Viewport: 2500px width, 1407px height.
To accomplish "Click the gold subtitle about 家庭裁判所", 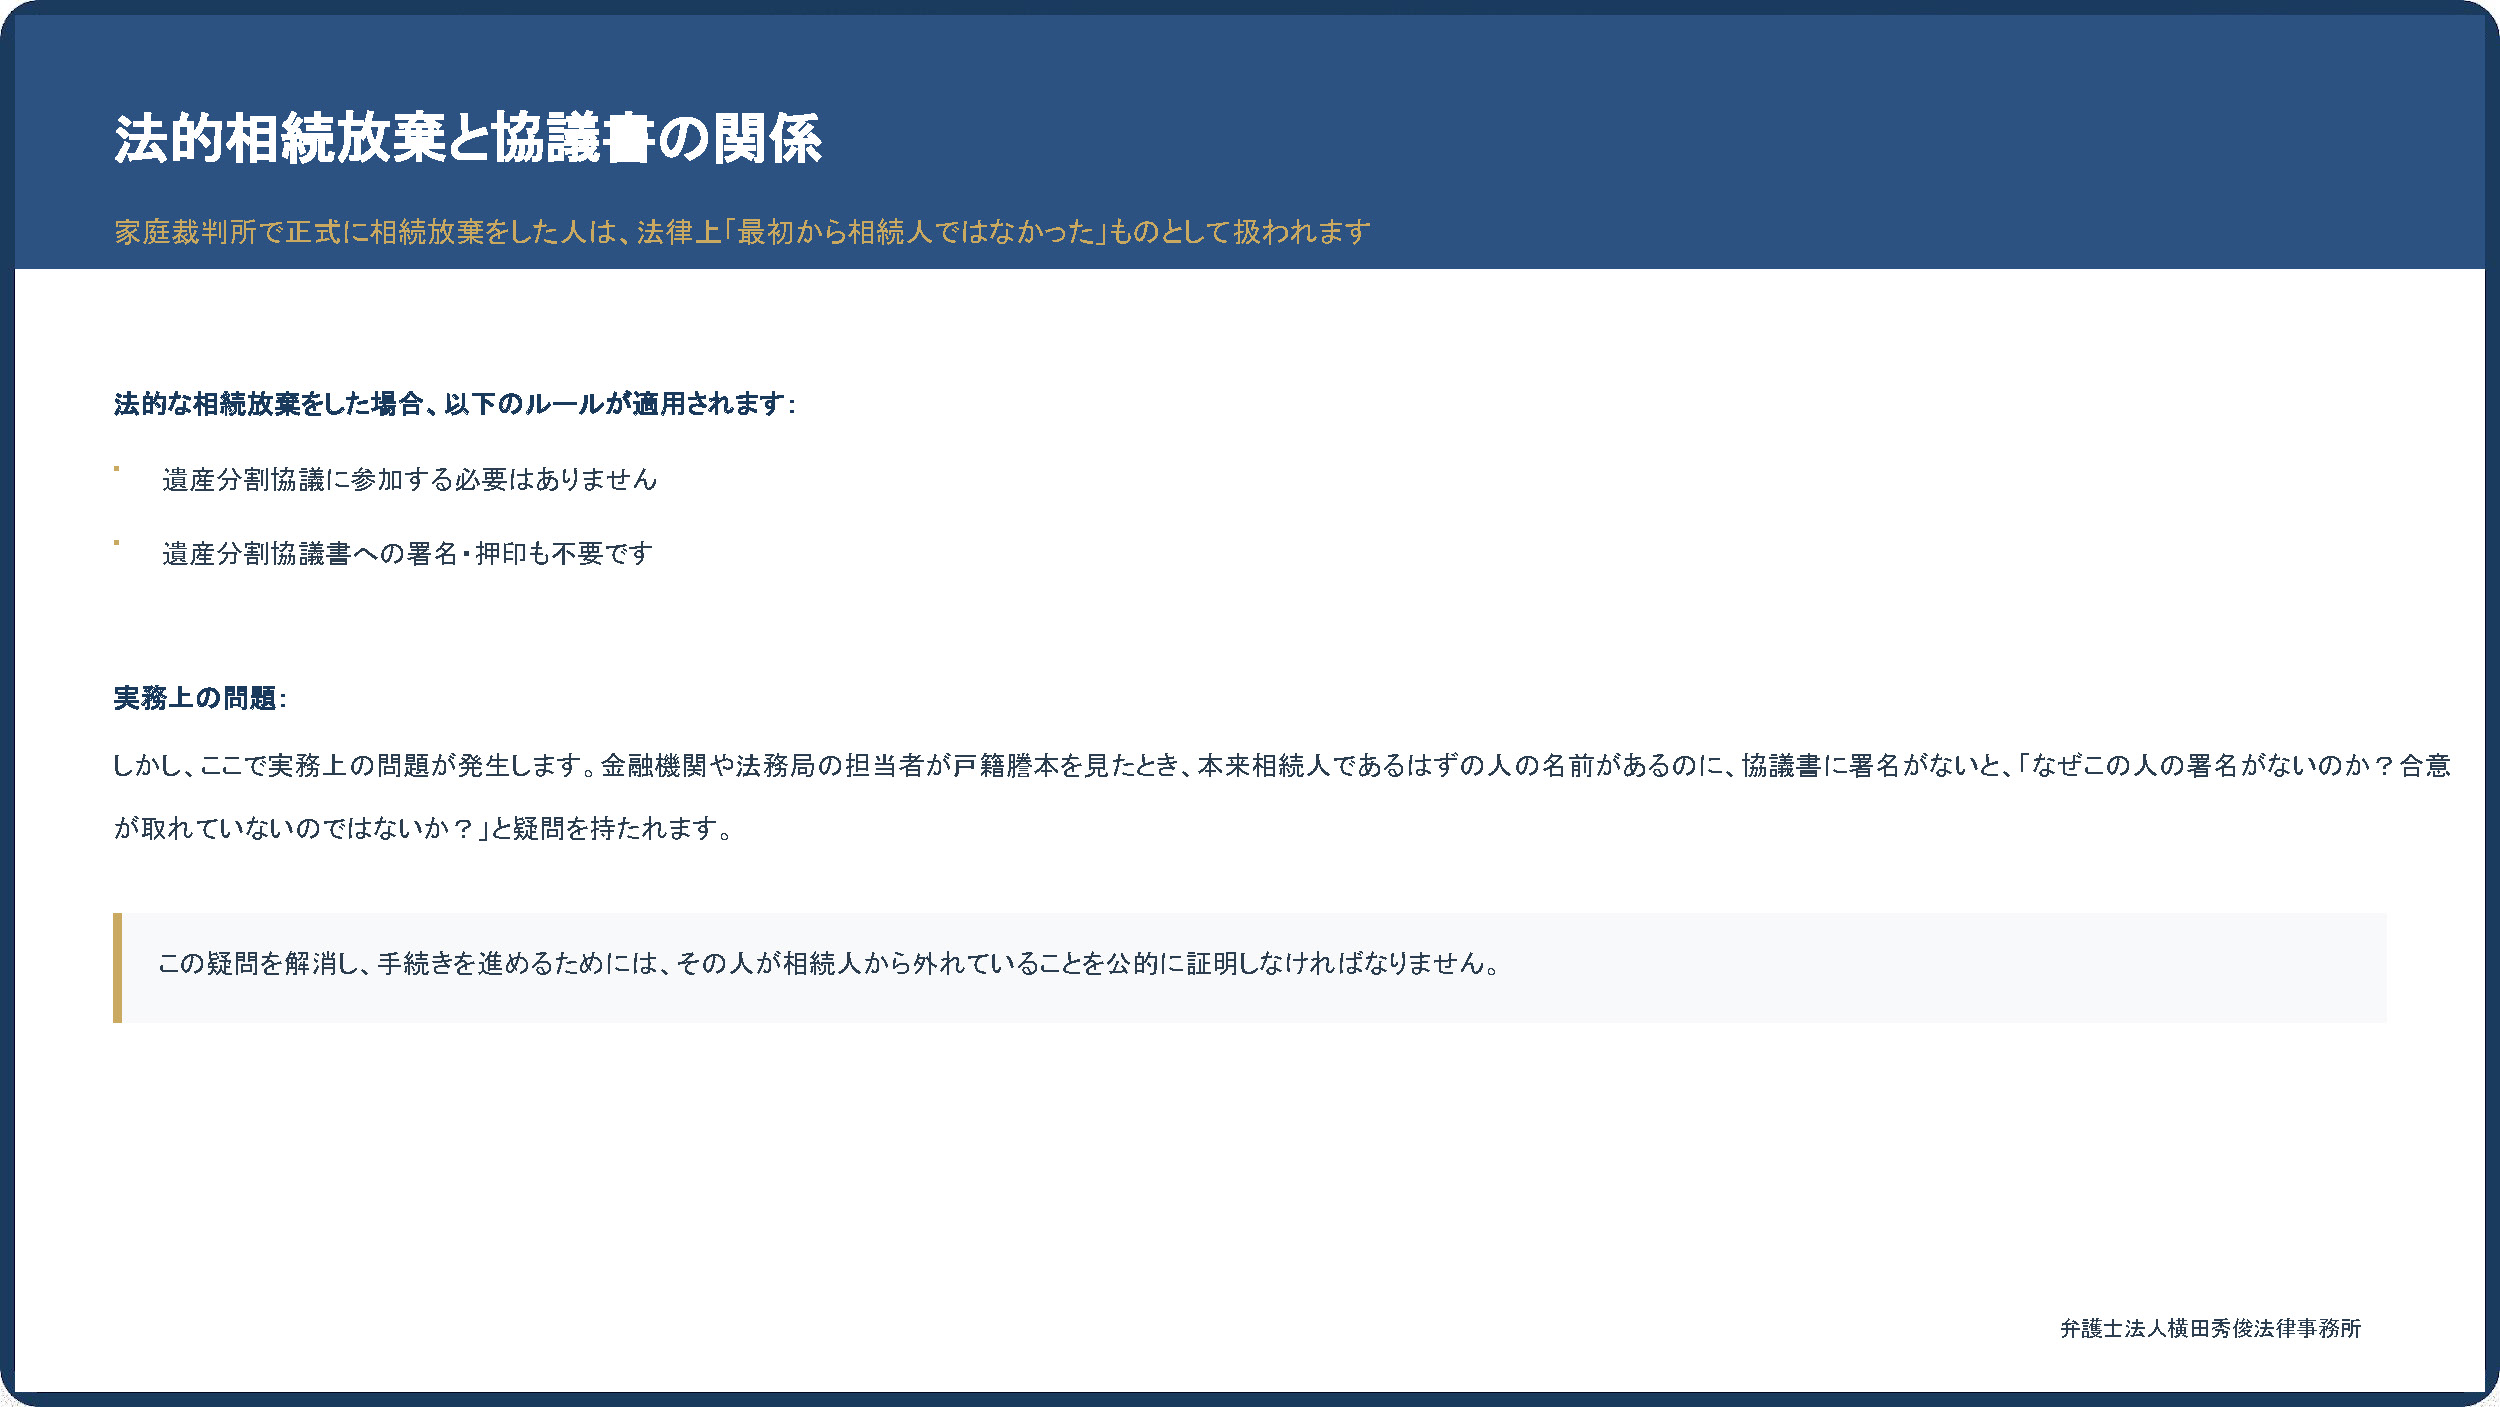I will [741, 232].
